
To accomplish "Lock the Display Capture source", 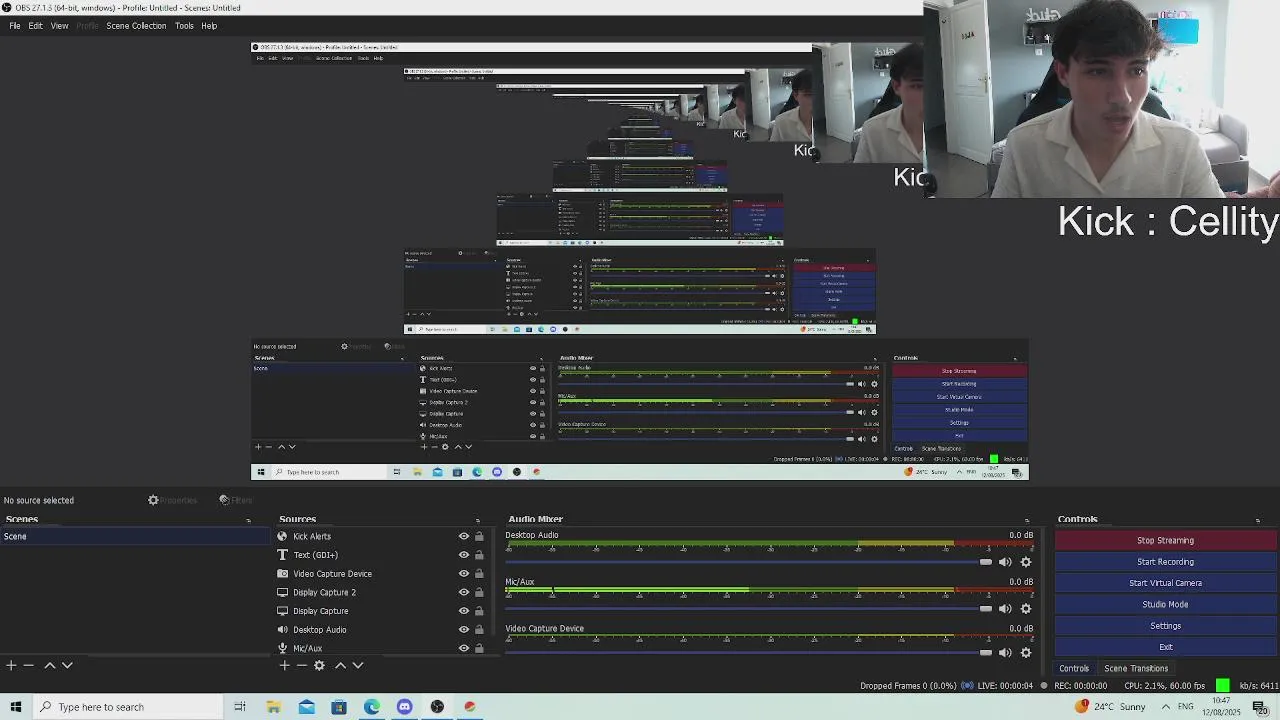I will click(x=479, y=611).
